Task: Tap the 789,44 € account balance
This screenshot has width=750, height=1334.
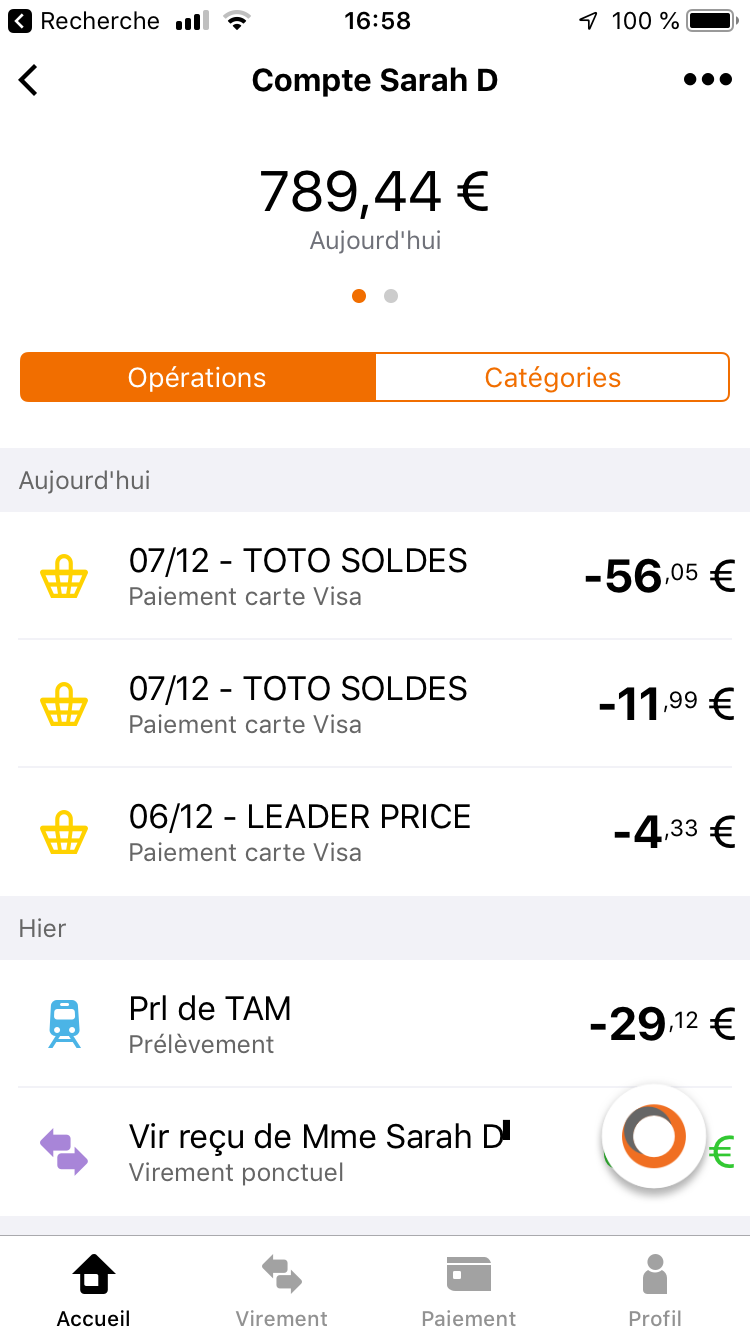Action: [x=374, y=191]
